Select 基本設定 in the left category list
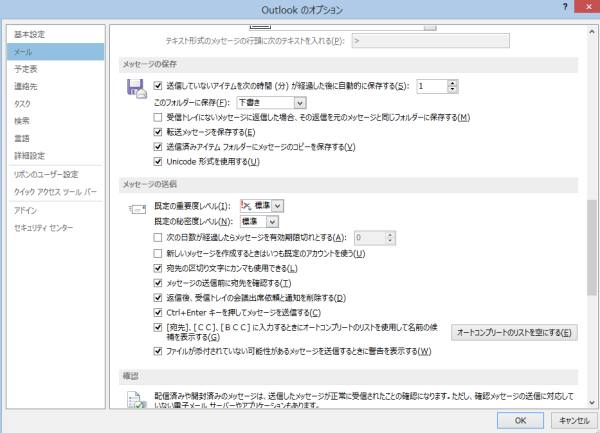Image resolution: width=600 pixels, height=433 pixels. click(29, 34)
